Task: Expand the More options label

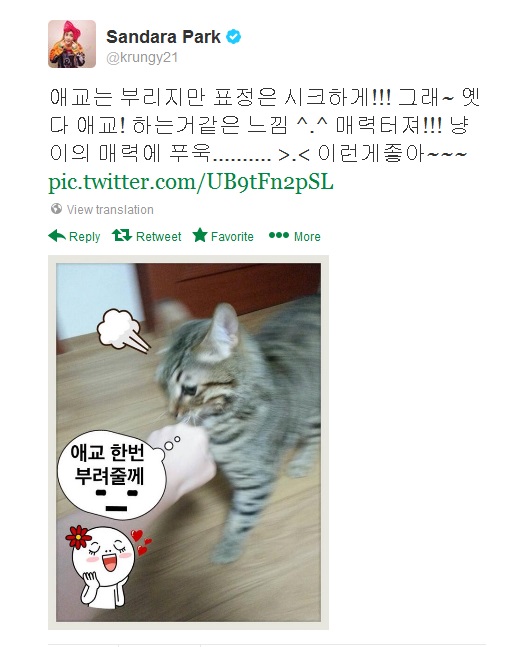Action: point(307,236)
